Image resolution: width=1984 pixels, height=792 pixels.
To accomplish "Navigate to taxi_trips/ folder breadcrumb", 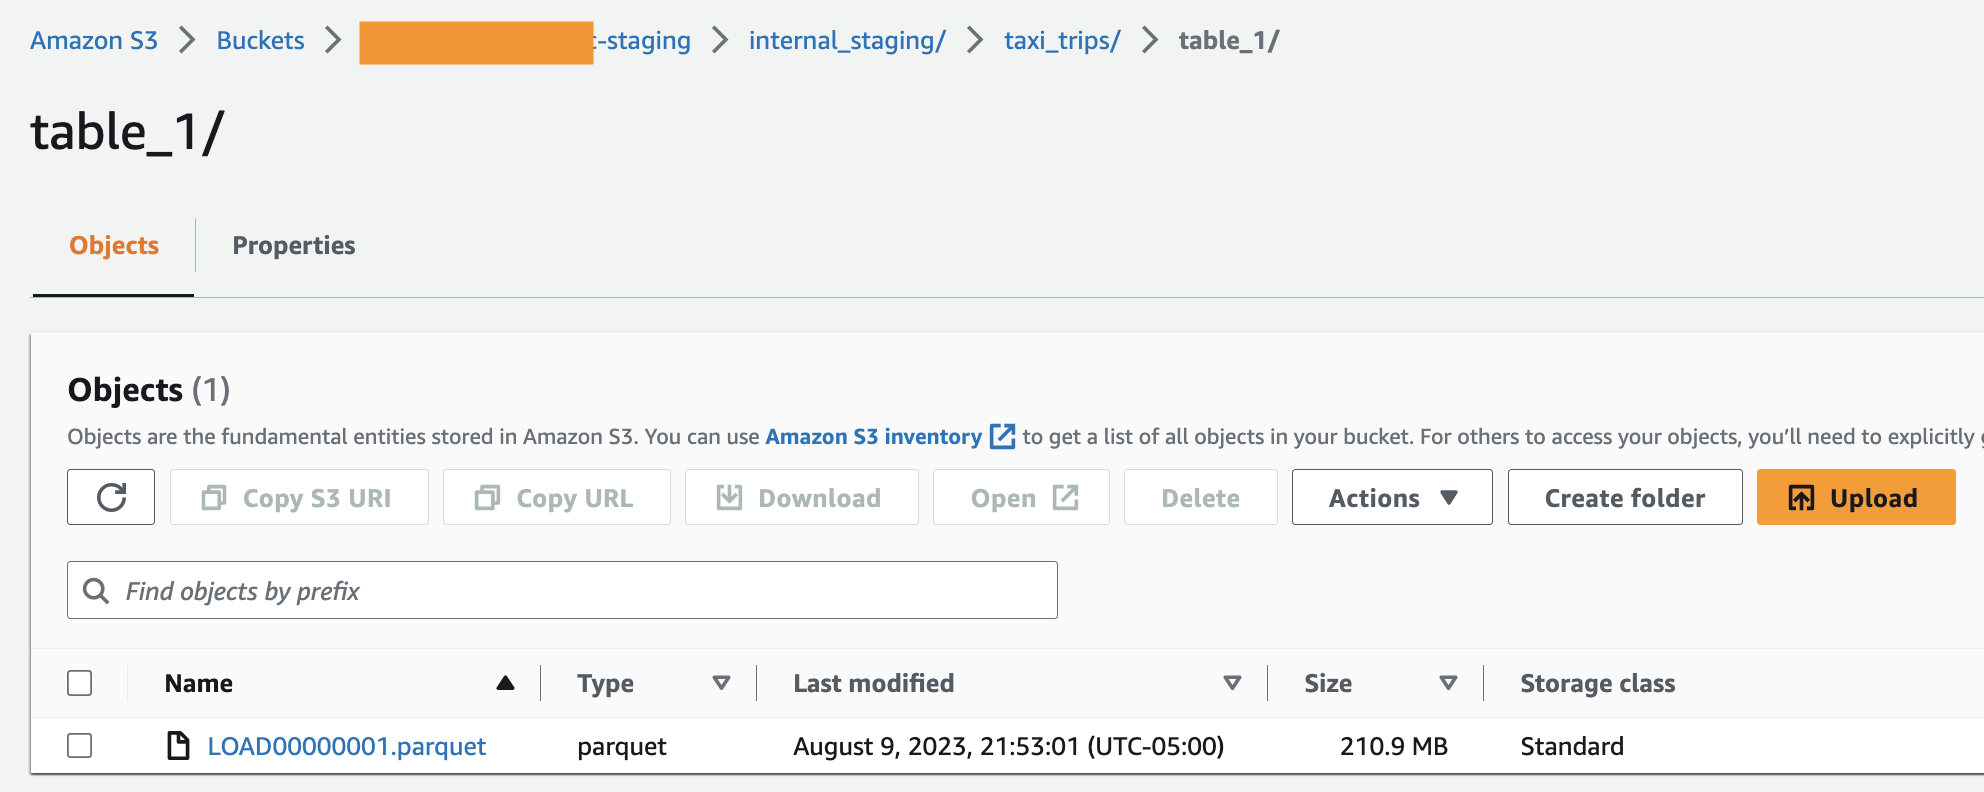I will (1062, 41).
